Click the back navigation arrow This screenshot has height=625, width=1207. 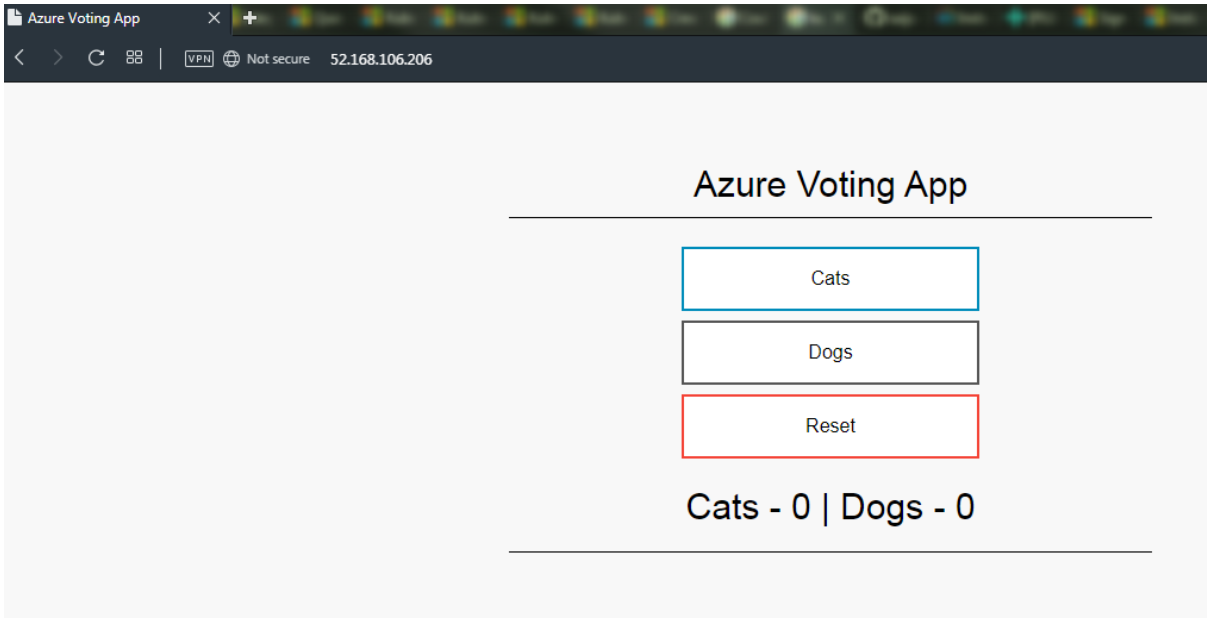pyautogui.click(x=17, y=59)
